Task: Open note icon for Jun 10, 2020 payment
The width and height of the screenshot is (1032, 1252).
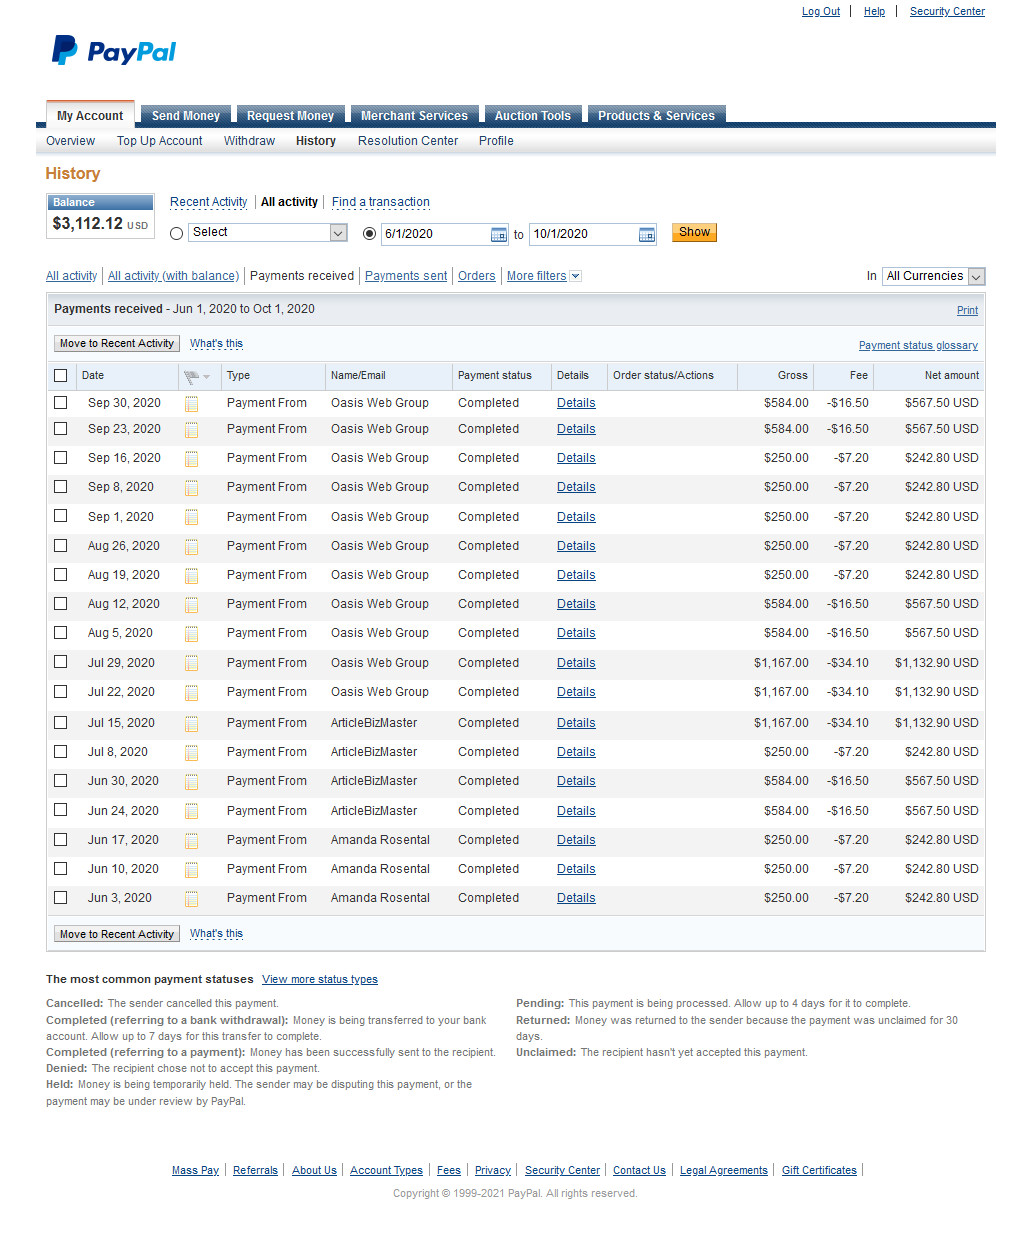Action: tap(191, 870)
